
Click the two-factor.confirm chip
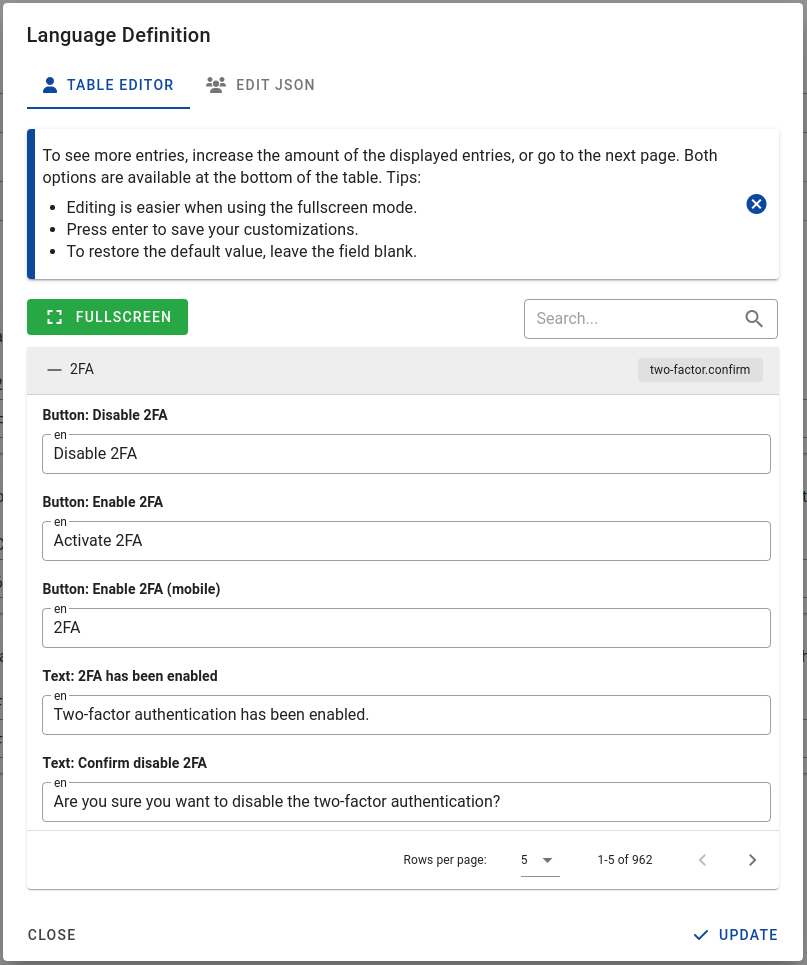point(700,370)
